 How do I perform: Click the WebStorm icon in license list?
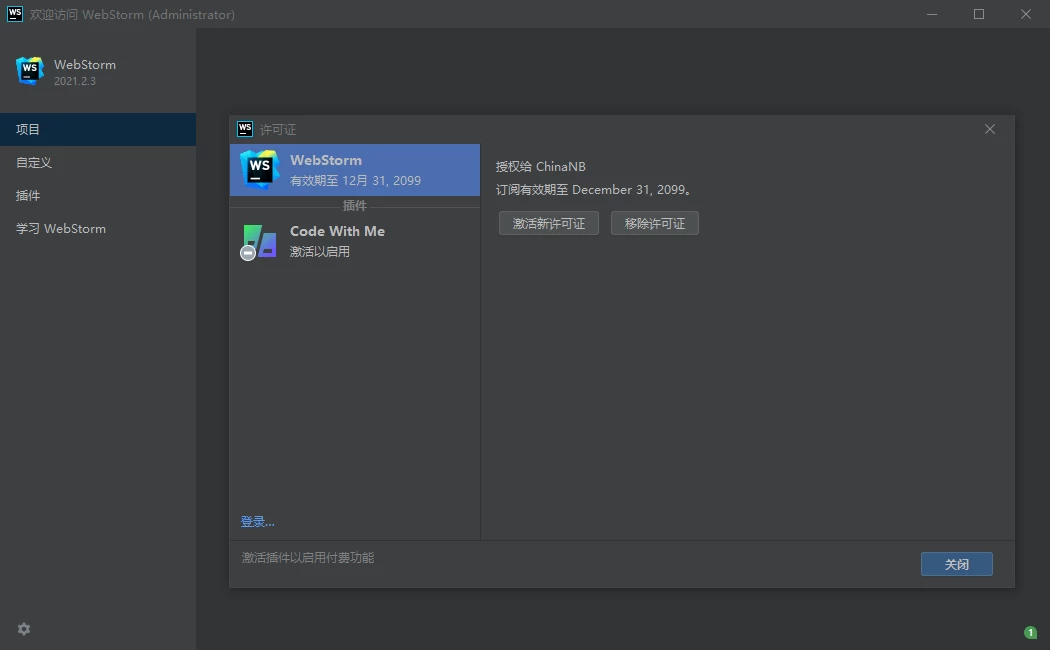pyautogui.click(x=259, y=169)
